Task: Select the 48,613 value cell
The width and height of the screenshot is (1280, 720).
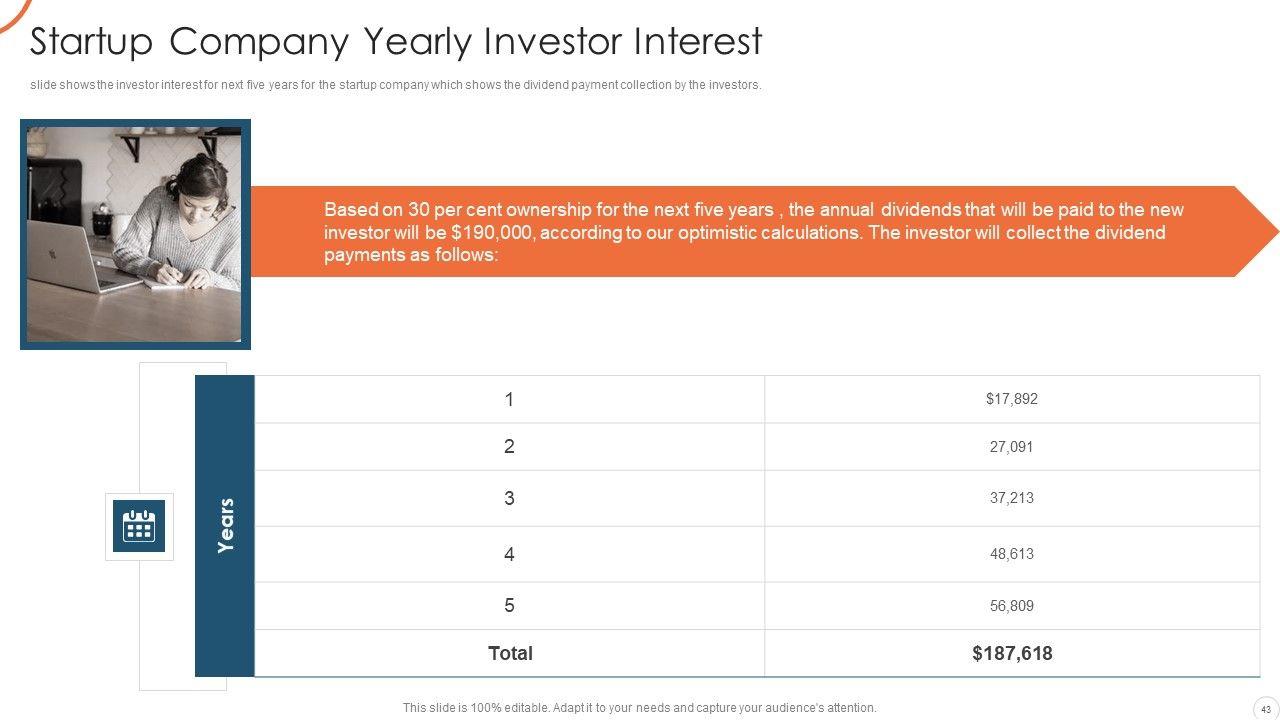Action: pos(1011,554)
